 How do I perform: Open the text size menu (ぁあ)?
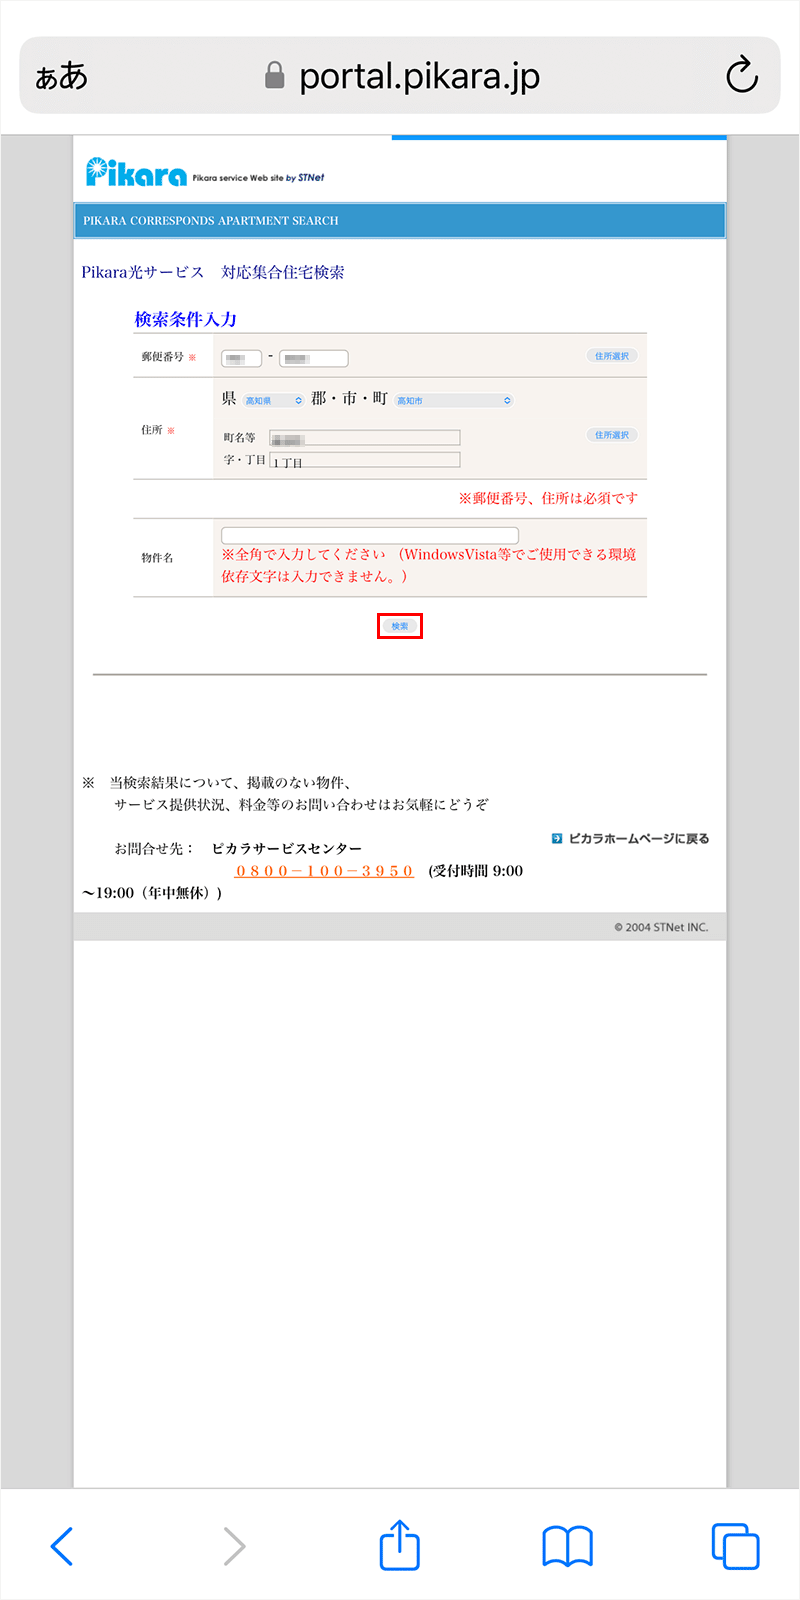pos(62,76)
